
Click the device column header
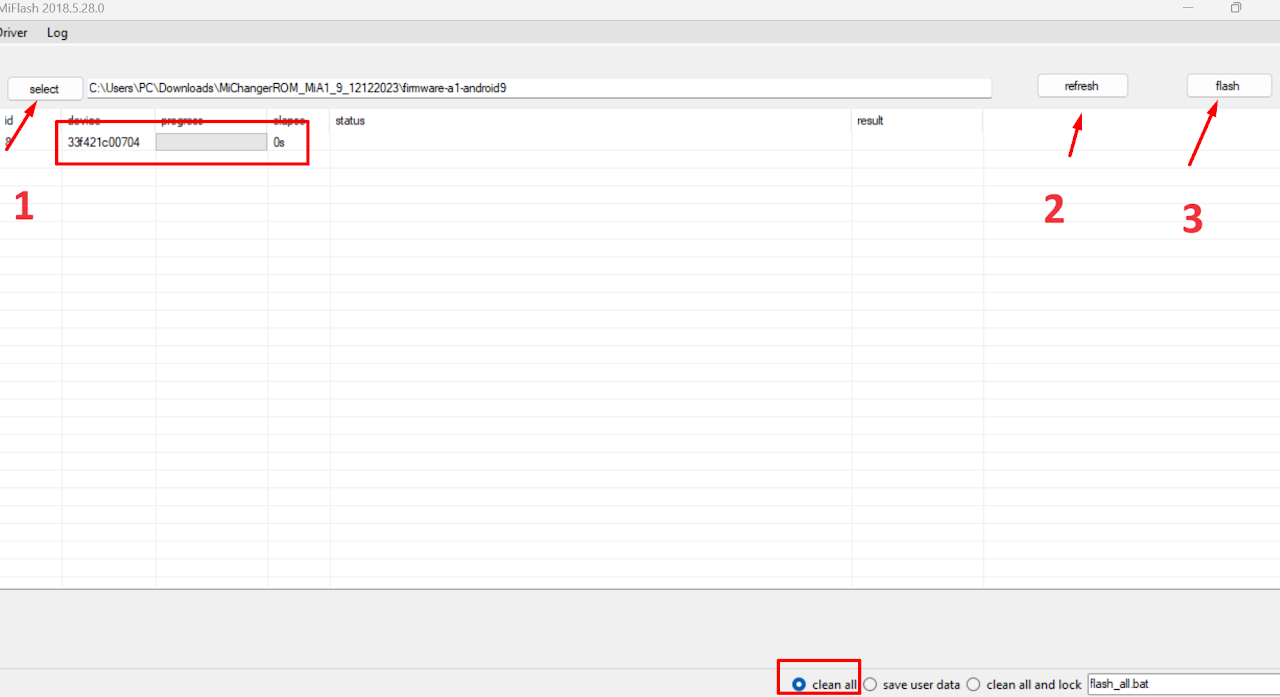[x=84, y=121]
